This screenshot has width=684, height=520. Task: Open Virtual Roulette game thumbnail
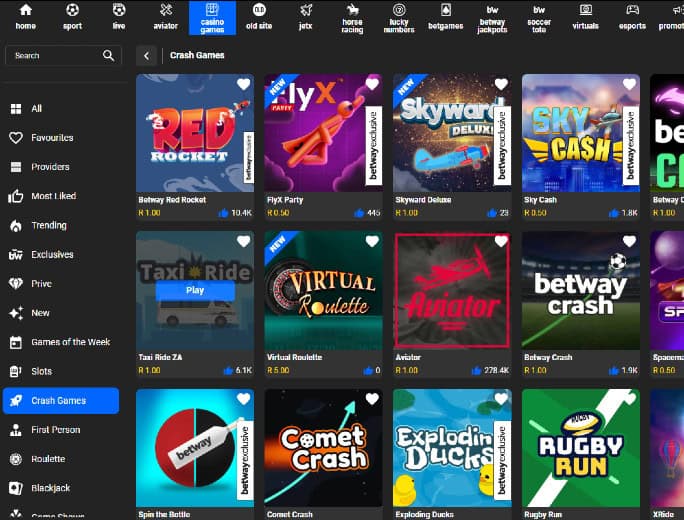pyautogui.click(x=323, y=291)
